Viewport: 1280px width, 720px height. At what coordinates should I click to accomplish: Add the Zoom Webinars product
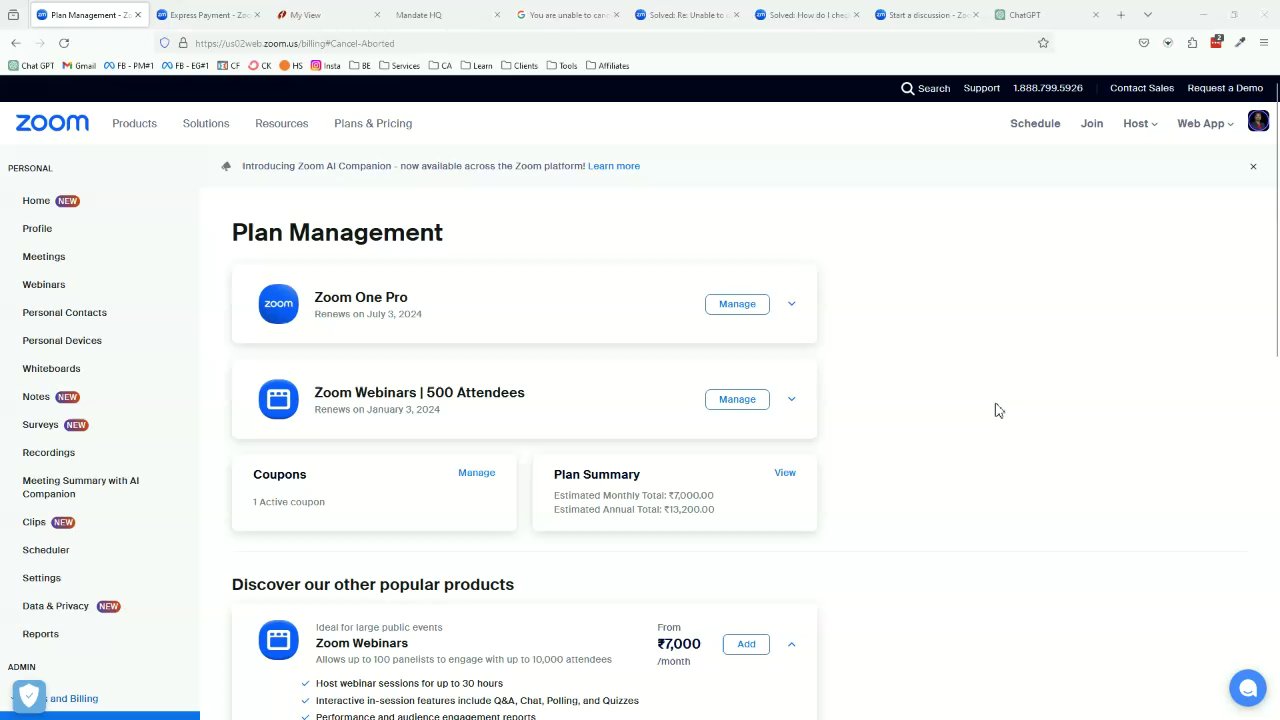point(746,644)
